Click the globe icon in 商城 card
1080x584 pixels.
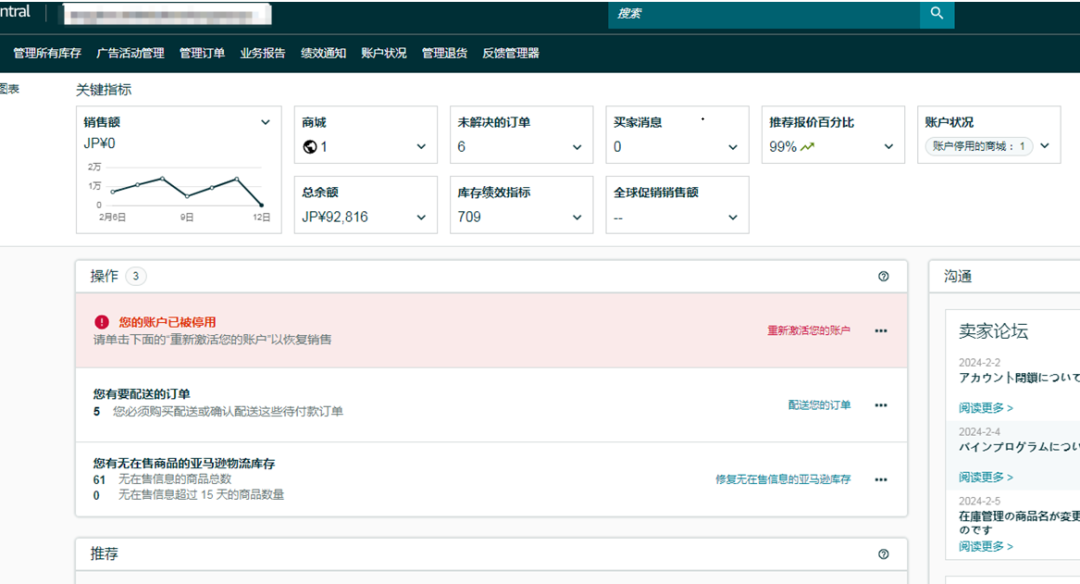[310, 147]
